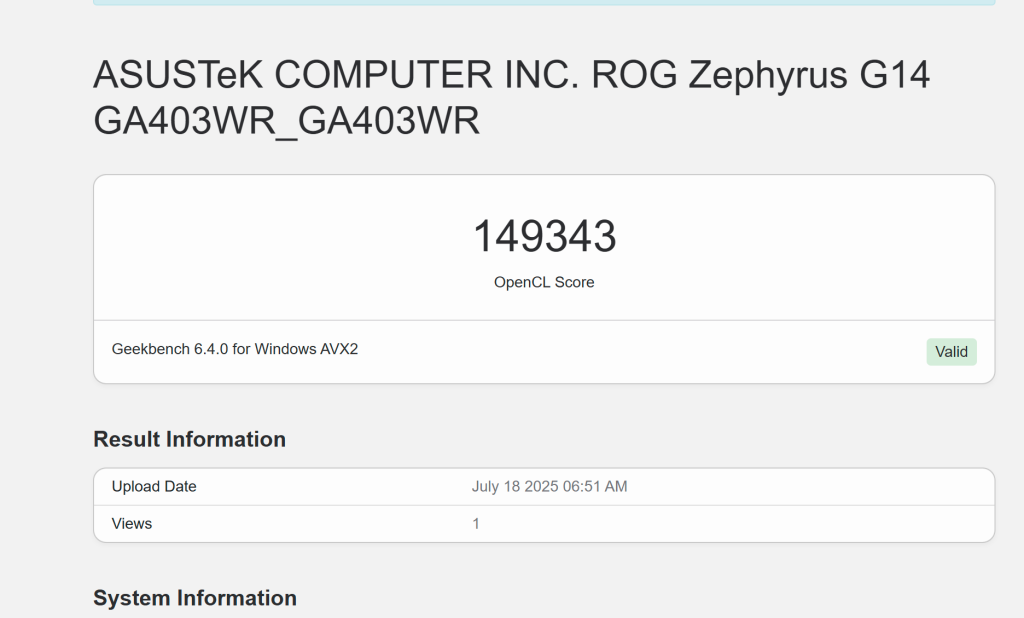
Task: Click the OpenCL Score label
Action: (544, 282)
